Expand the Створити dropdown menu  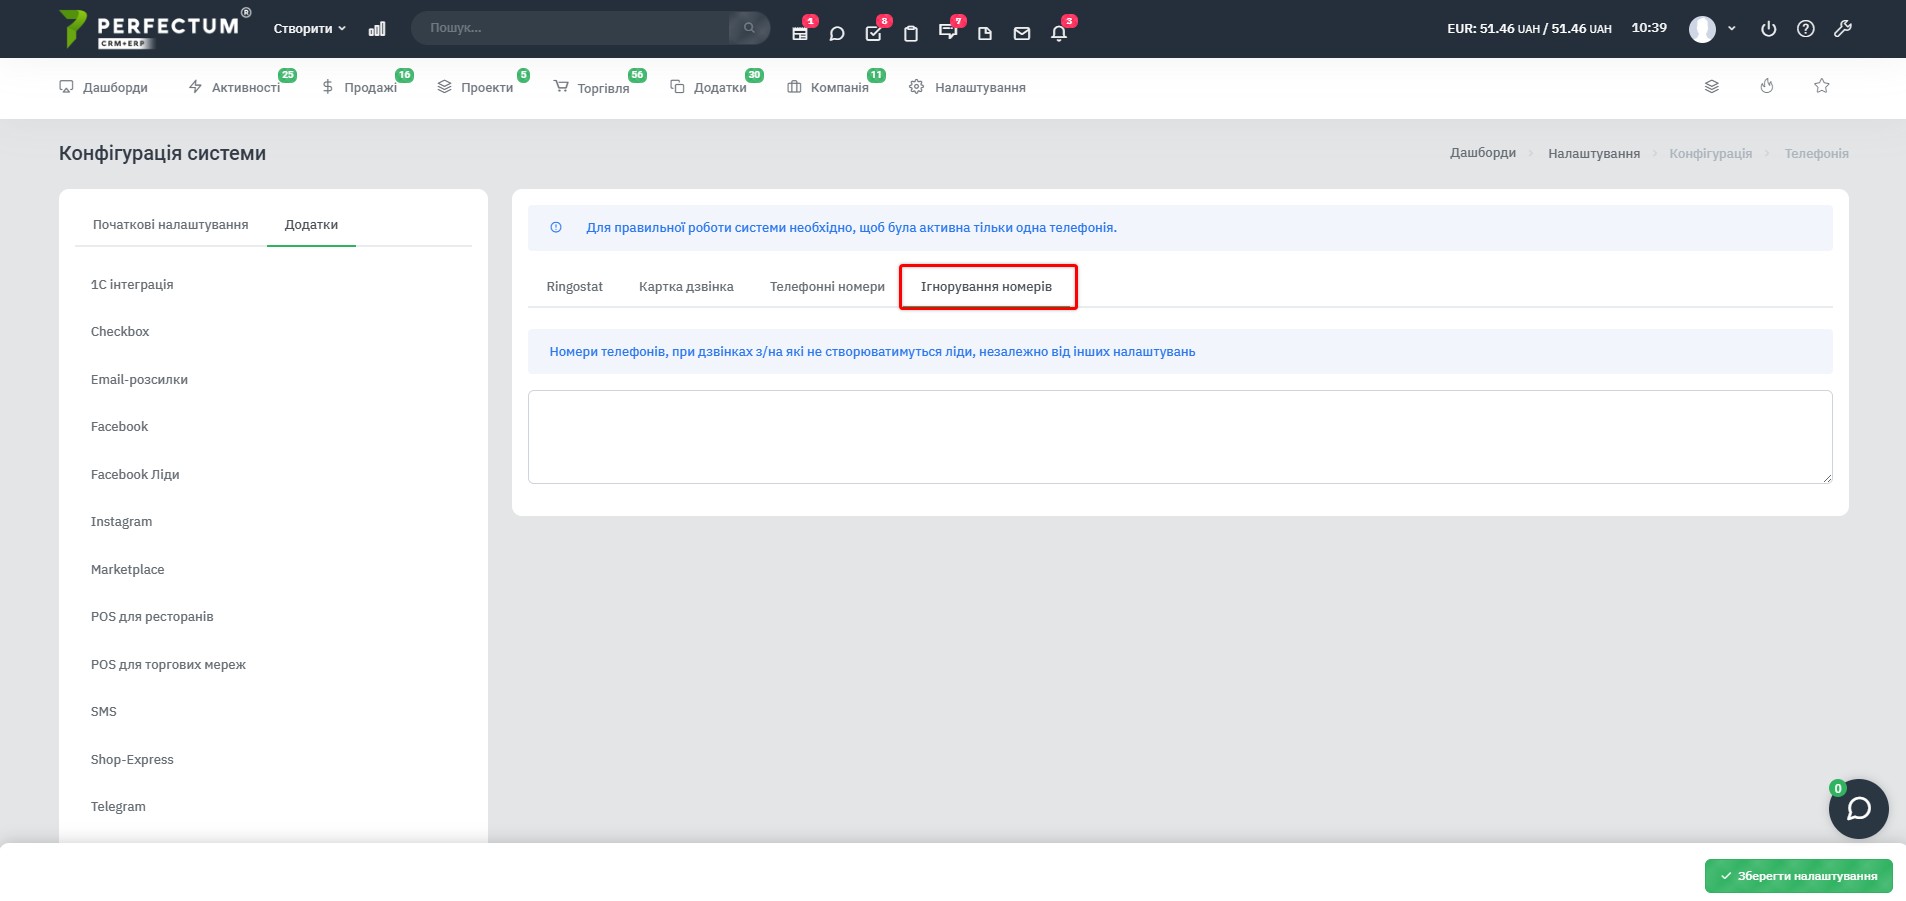310,29
